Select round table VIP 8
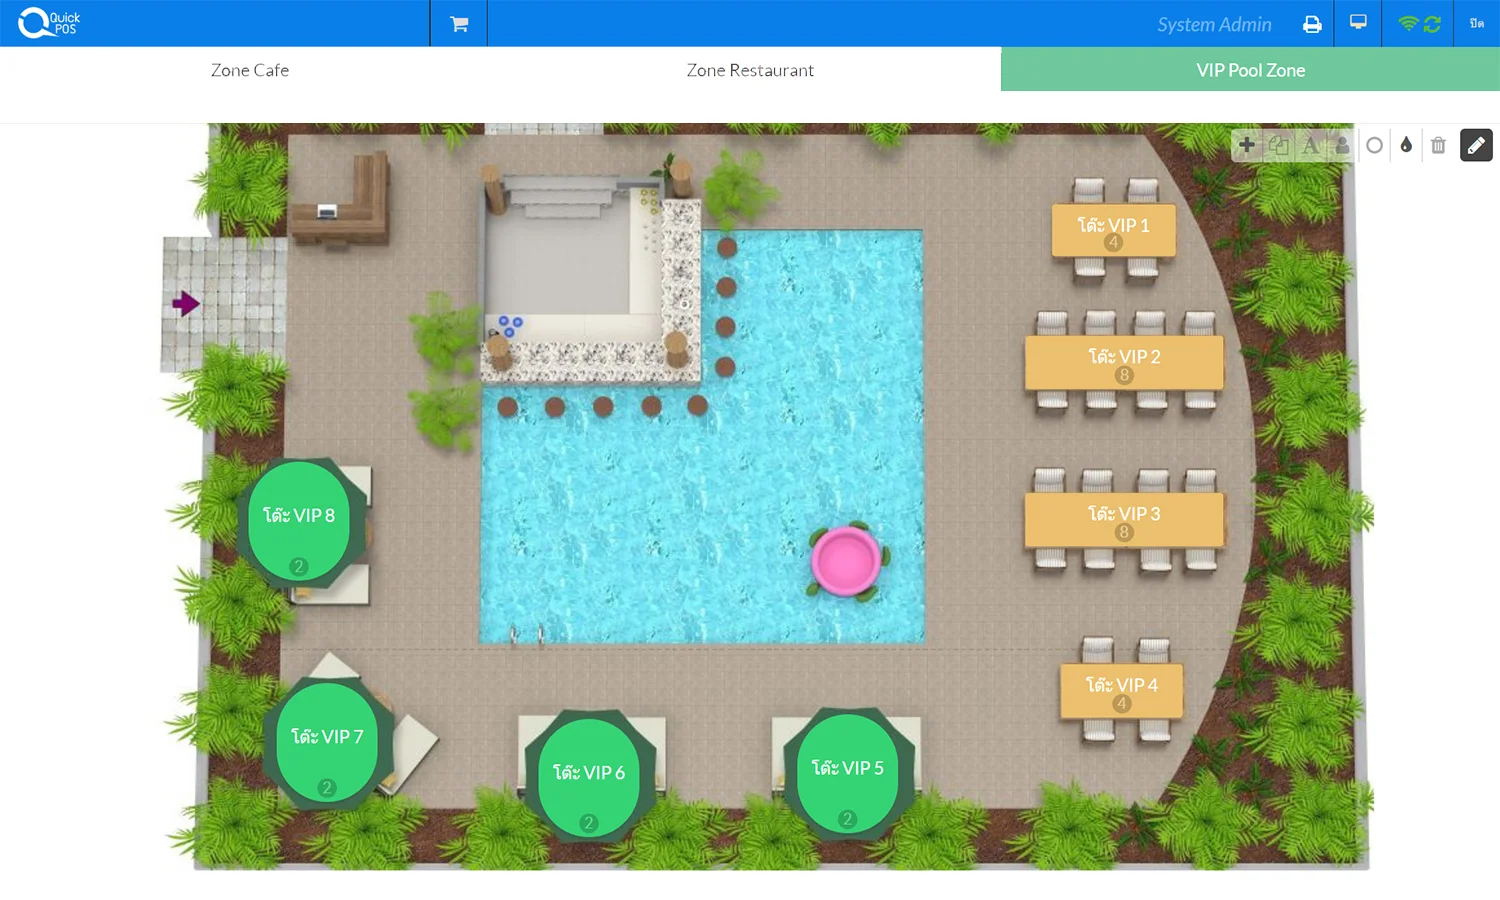 (299, 520)
